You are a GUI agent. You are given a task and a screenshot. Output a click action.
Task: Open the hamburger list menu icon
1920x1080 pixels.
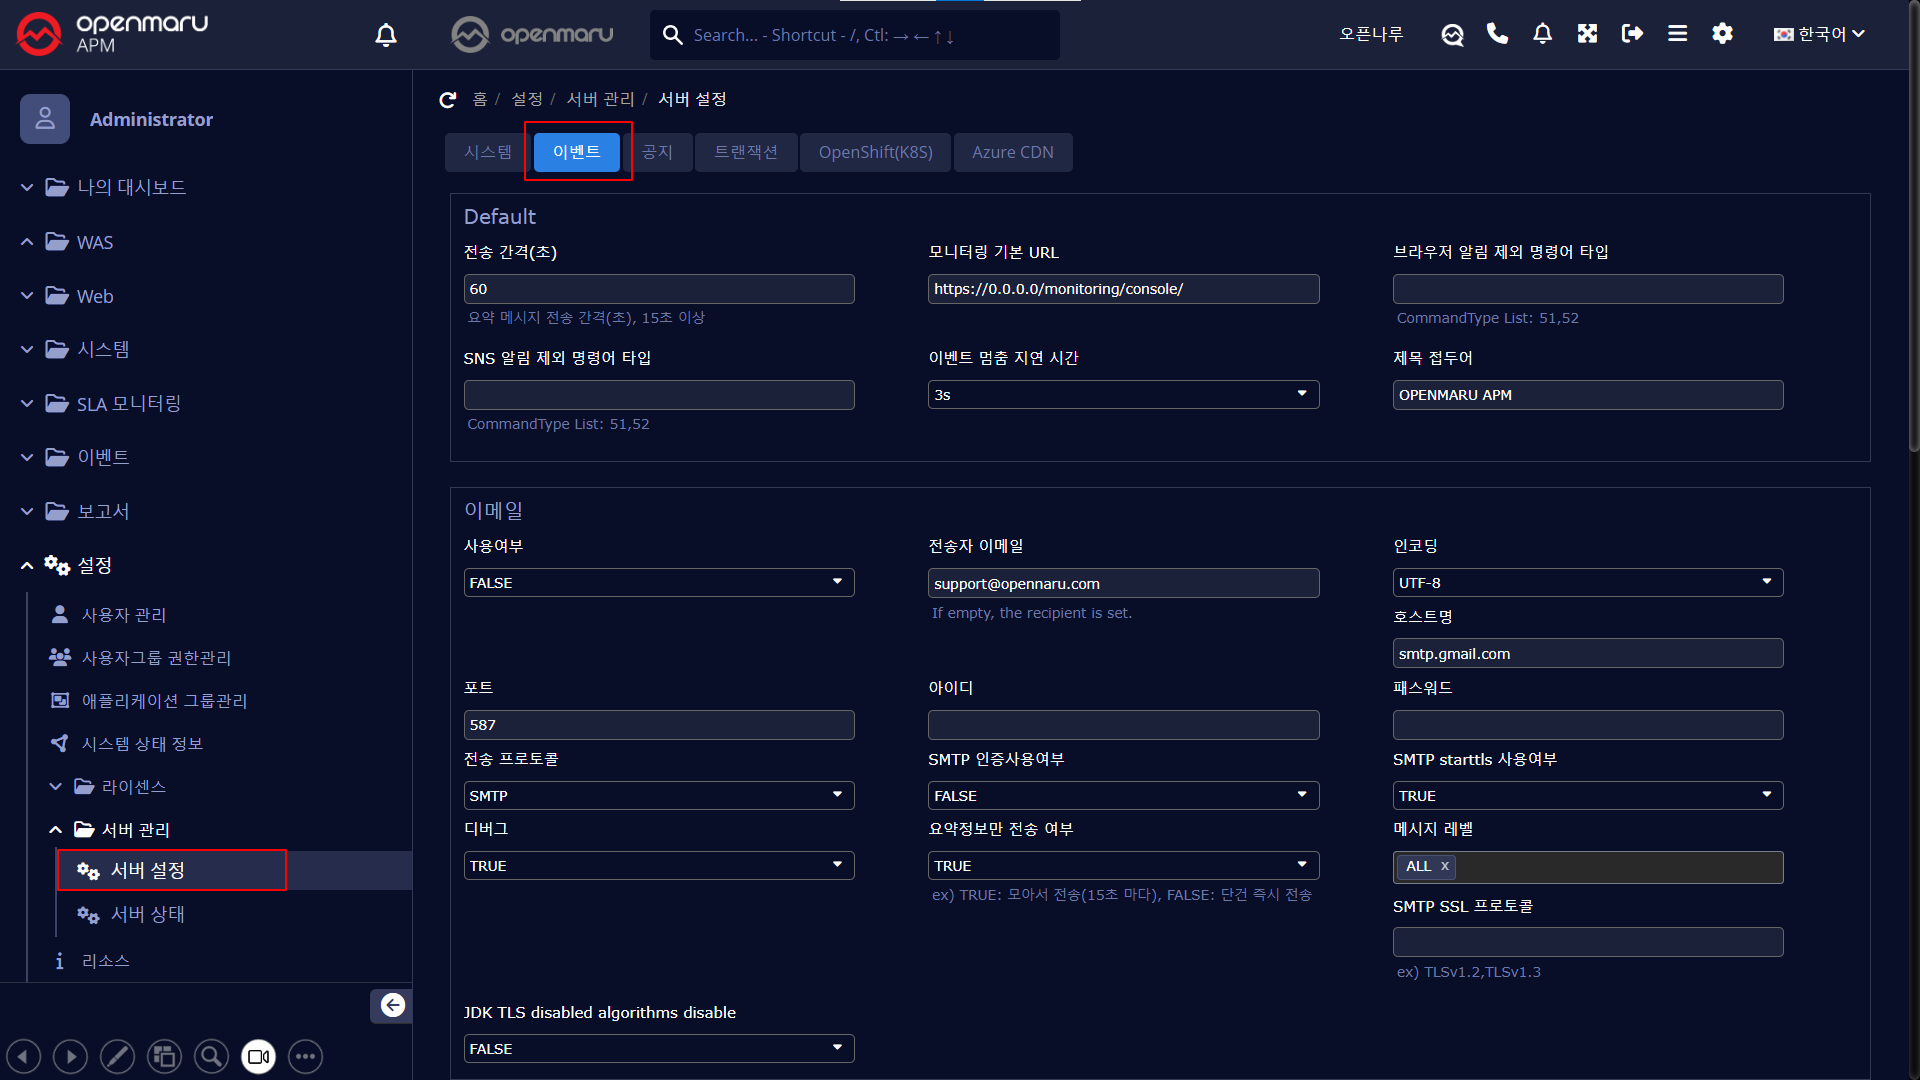tap(1677, 34)
